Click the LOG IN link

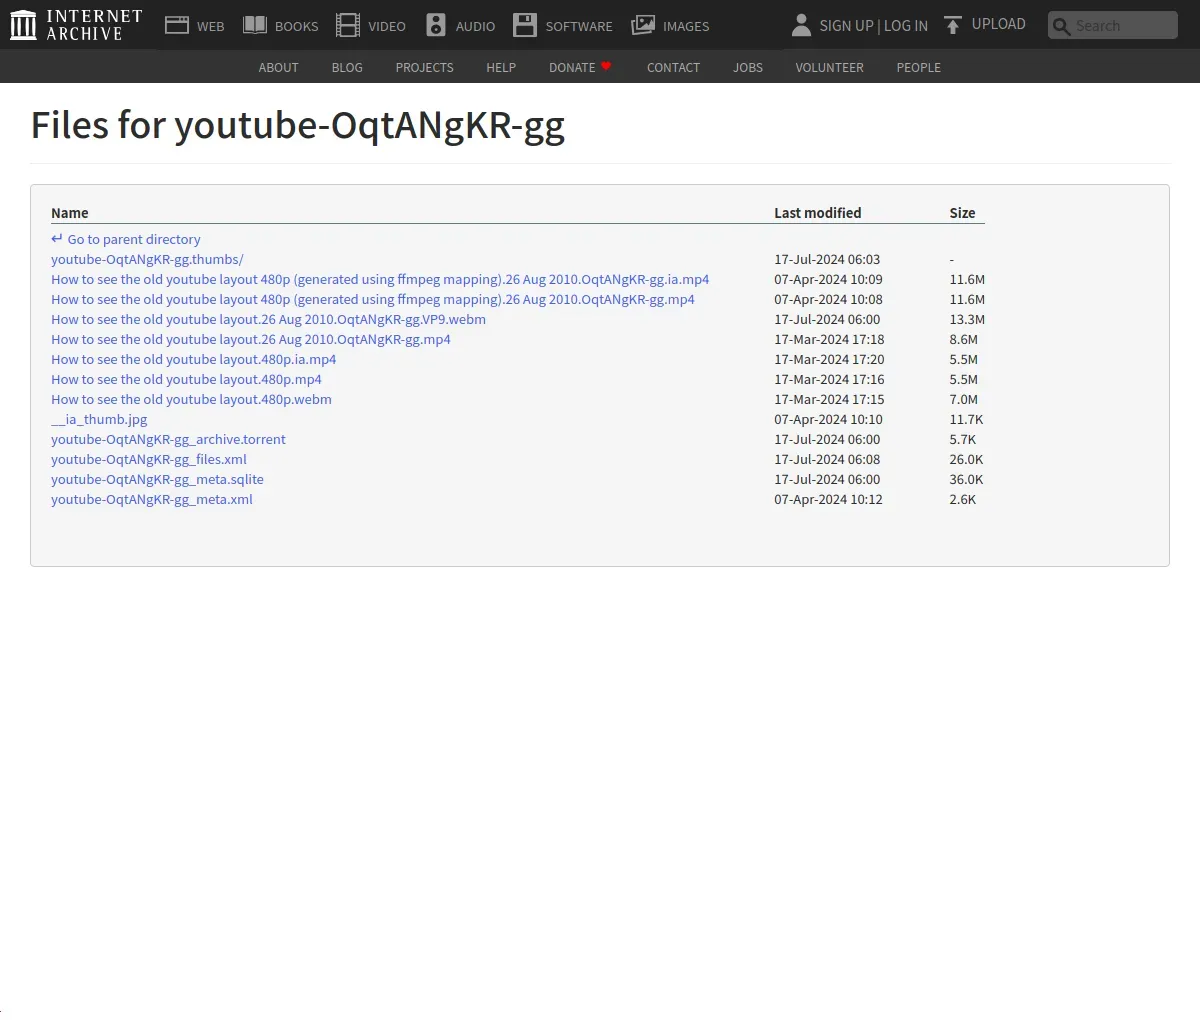[x=906, y=26]
